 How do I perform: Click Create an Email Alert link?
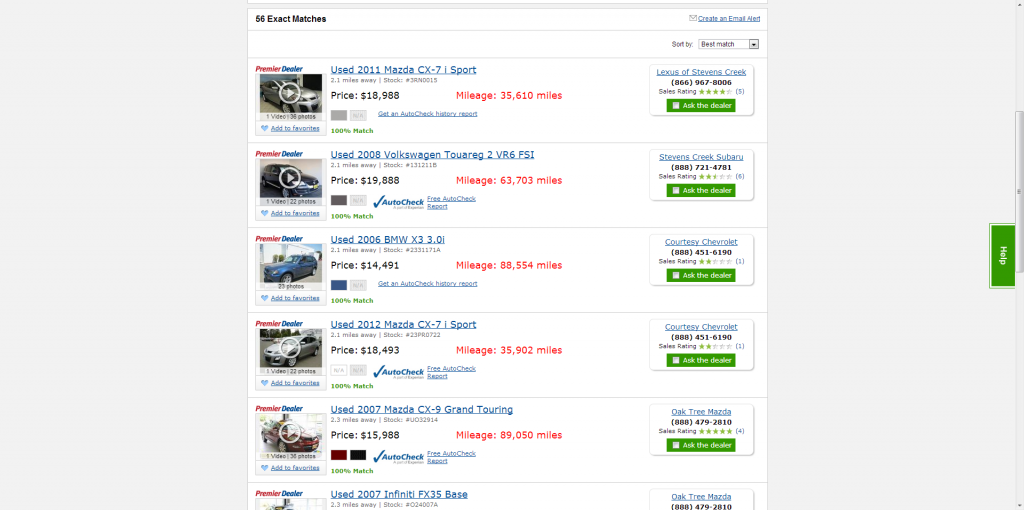(729, 19)
